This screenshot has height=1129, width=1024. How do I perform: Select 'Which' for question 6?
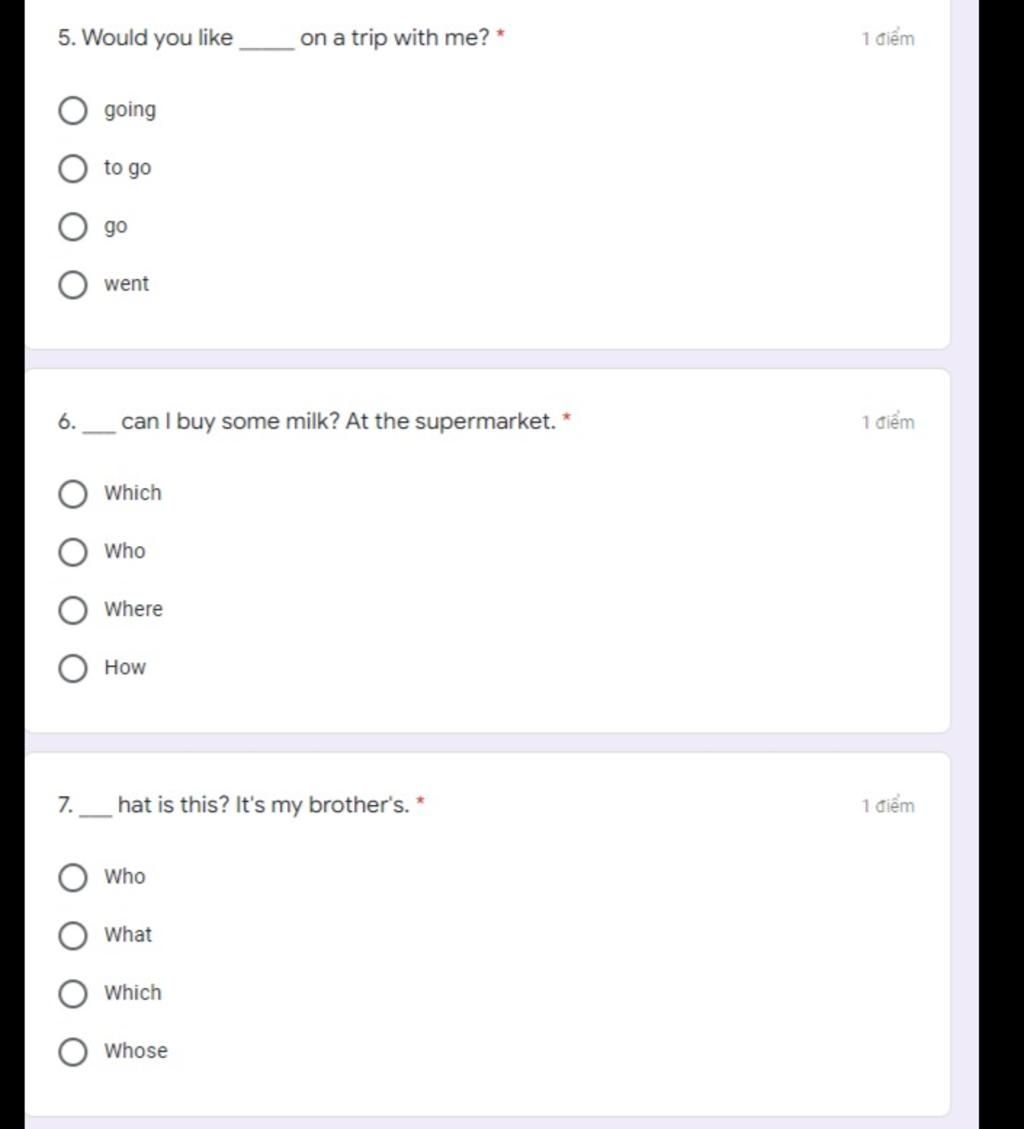point(73,494)
